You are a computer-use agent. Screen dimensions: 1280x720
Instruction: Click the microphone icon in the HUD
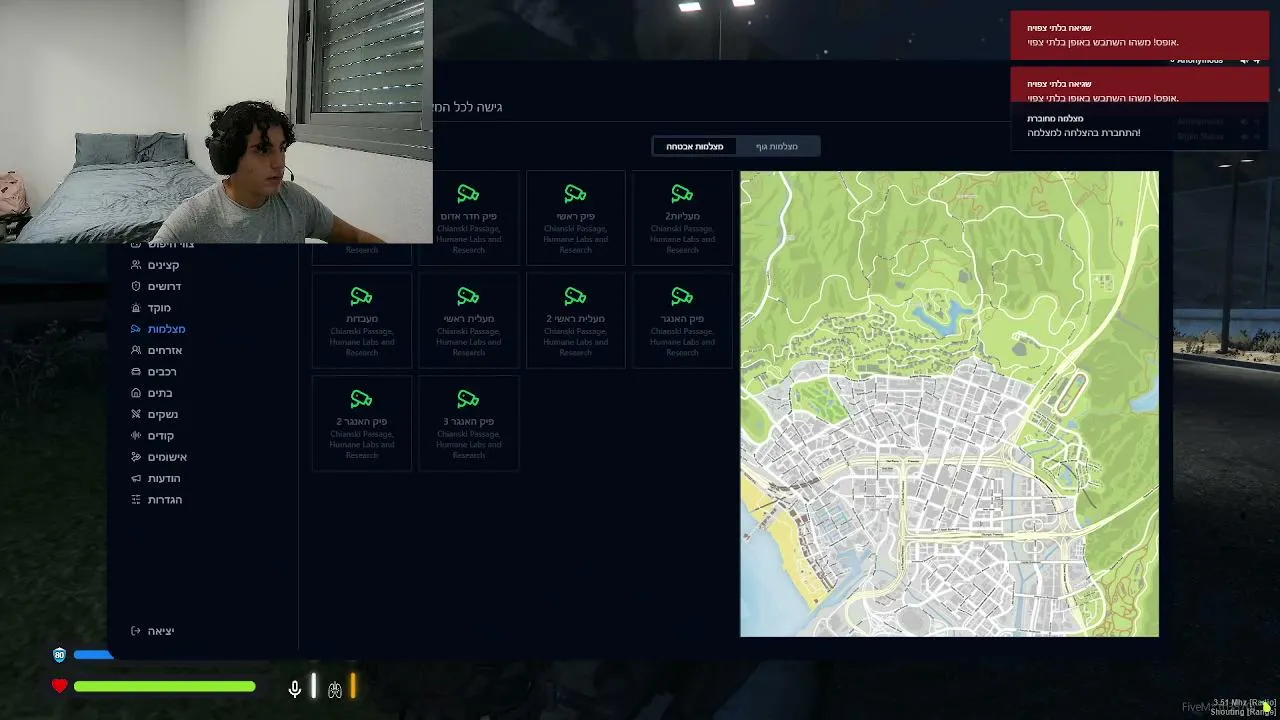click(x=295, y=688)
